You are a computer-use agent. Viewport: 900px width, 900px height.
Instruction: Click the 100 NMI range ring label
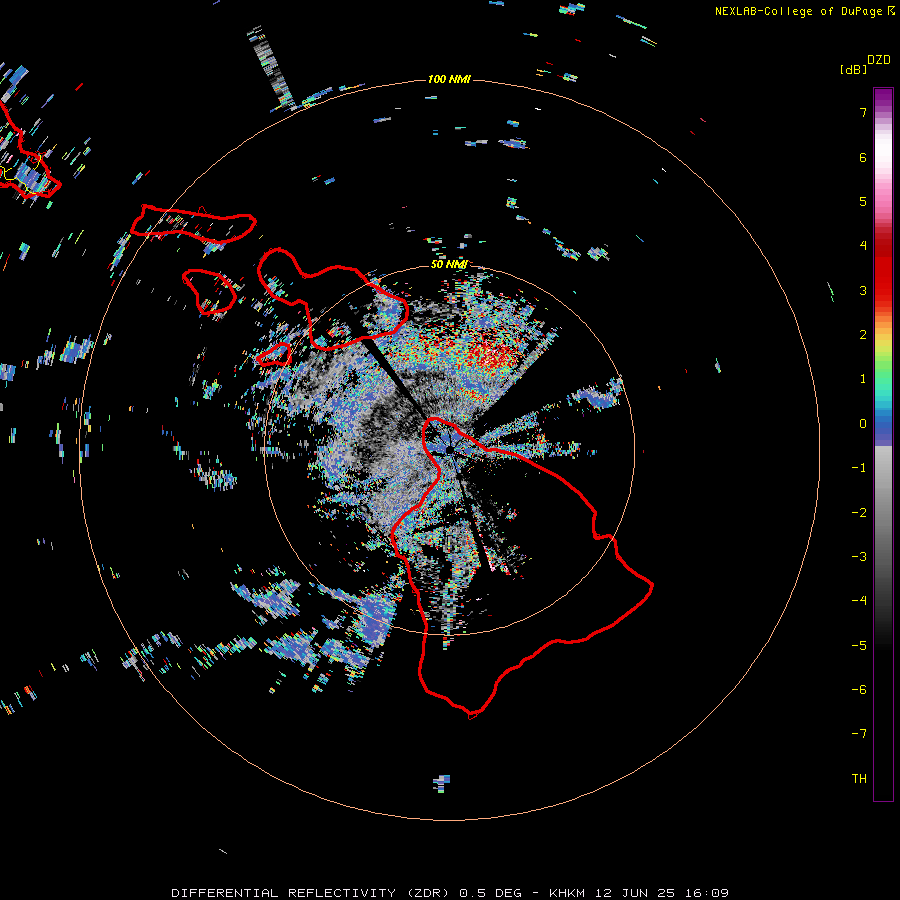[449, 79]
